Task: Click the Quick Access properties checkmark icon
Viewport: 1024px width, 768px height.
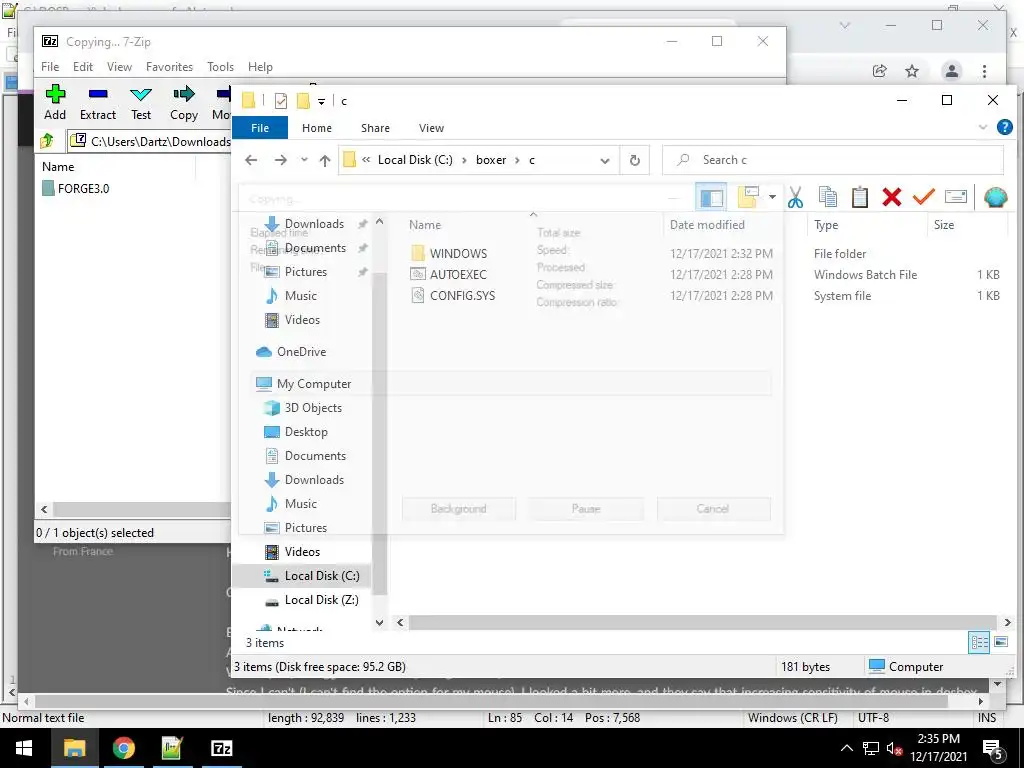Action: coord(281,101)
